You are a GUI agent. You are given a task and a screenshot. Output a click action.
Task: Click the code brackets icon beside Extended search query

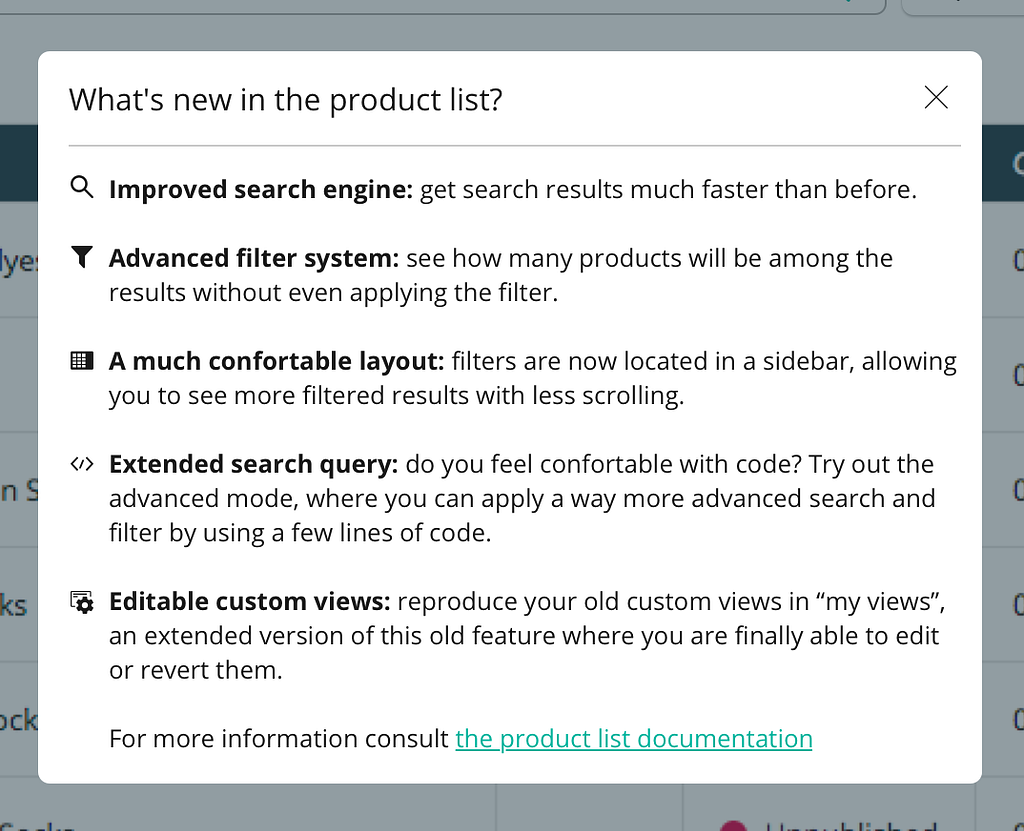82,464
